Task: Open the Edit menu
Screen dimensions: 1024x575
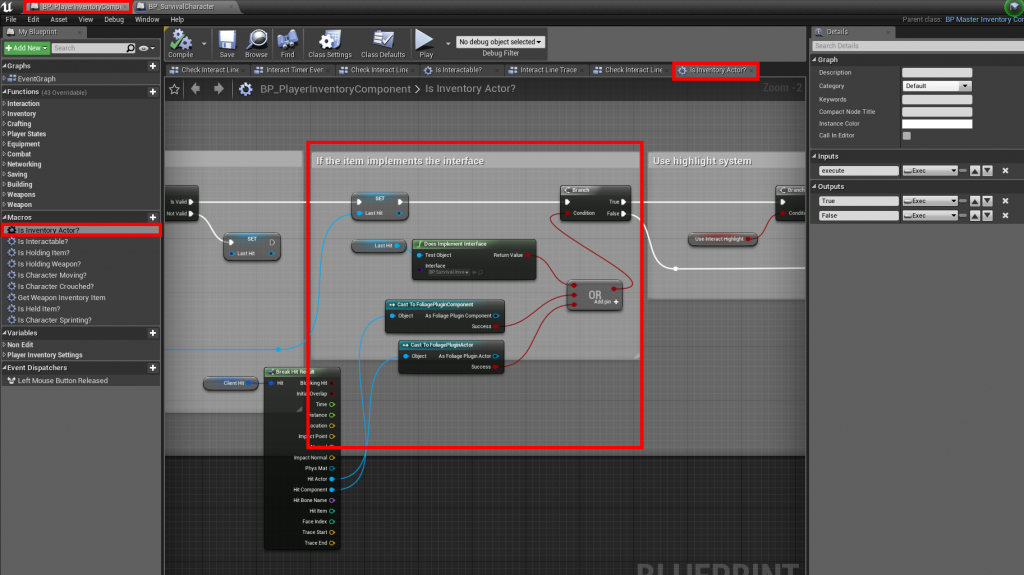Action: click(33, 20)
